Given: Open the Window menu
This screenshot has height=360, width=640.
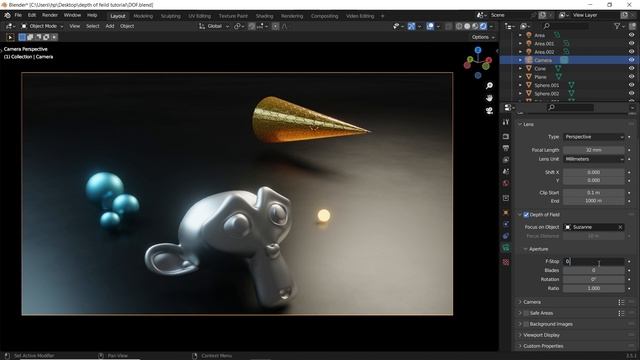Looking at the screenshot, I should pyautogui.click(x=72, y=15).
